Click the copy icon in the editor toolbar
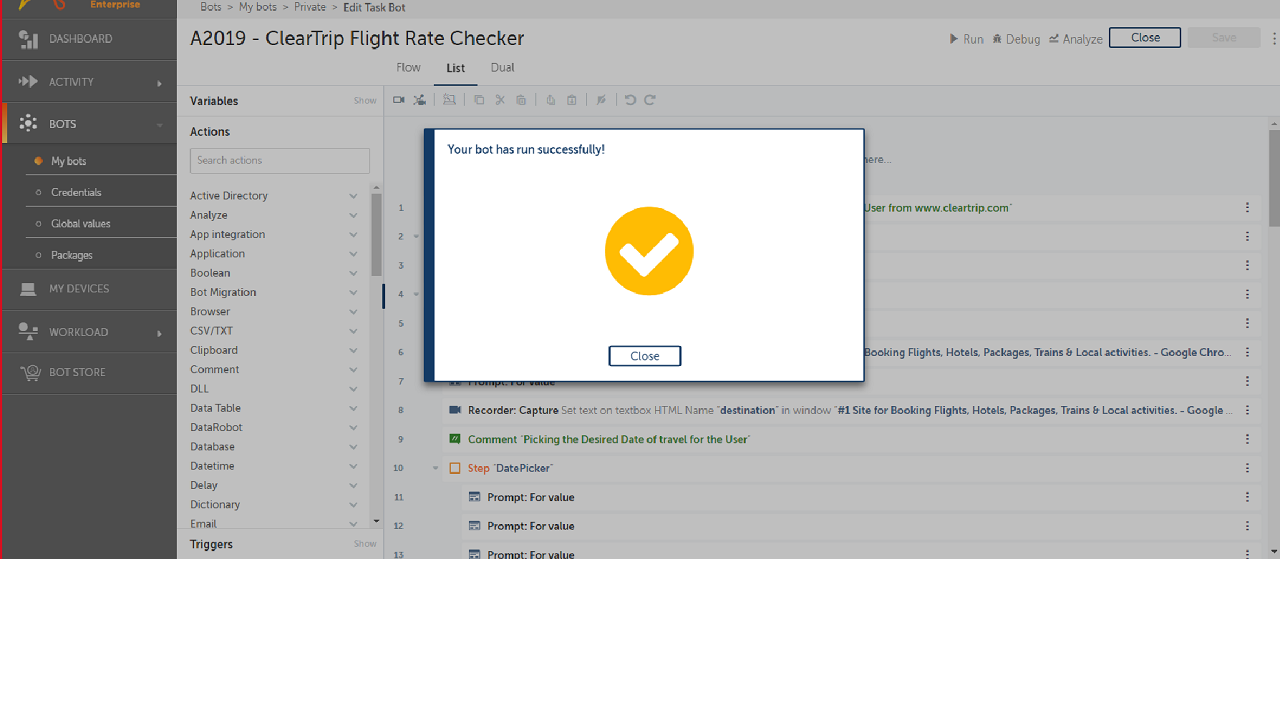Image resolution: width=1280 pixels, height=720 pixels. (479, 100)
